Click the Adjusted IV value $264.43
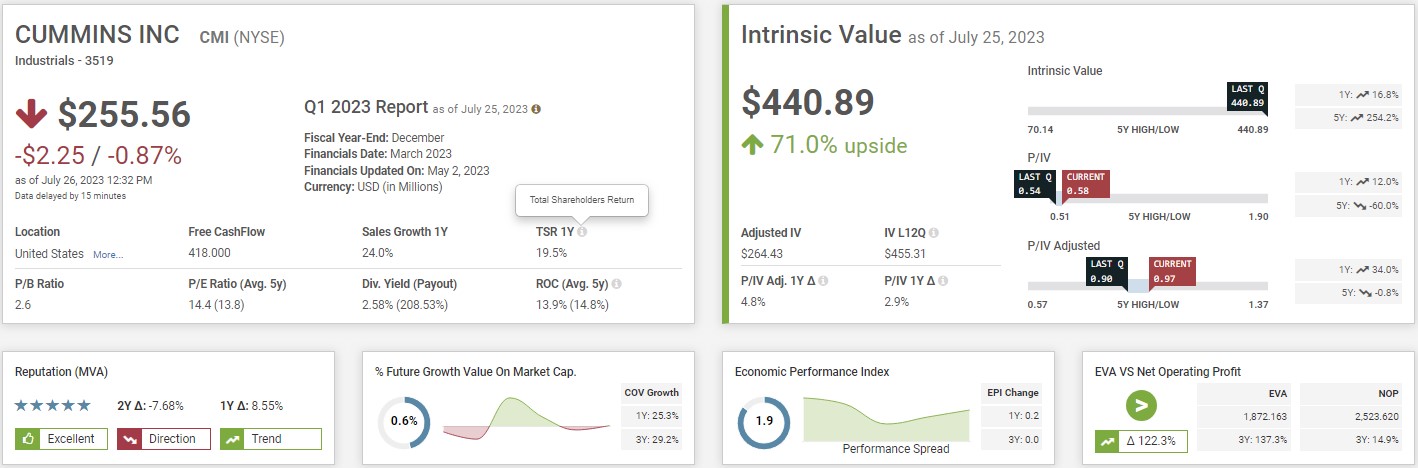This screenshot has height=468, width=1418. point(762,254)
